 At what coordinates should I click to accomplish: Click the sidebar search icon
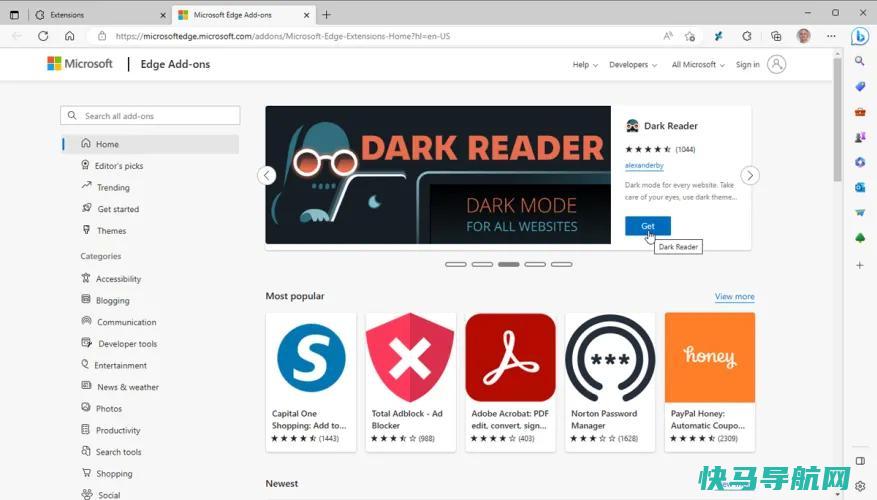click(860, 60)
